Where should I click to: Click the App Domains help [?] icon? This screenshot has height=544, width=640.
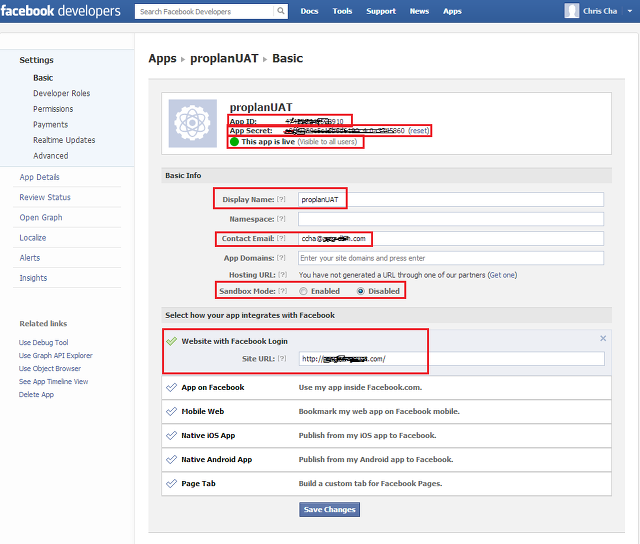(x=281, y=258)
